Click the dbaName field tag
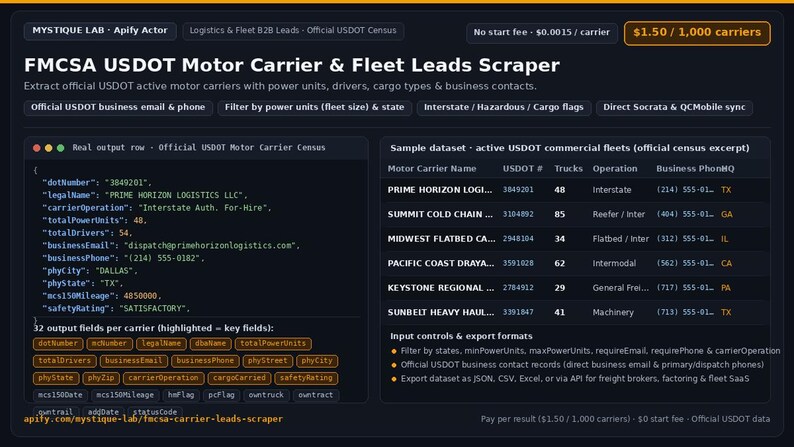Image resolution: width=794 pixels, height=447 pixels. click(x=210, y=344)
